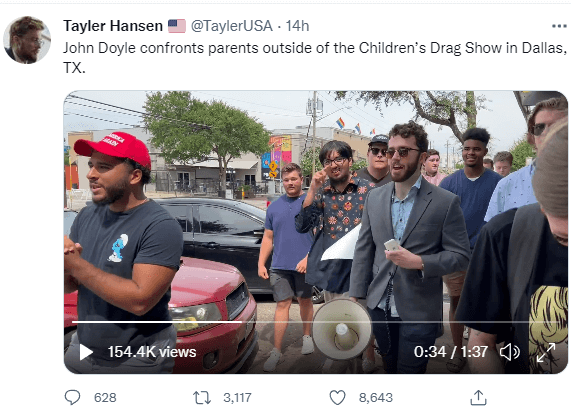
Task: Open Tayler Hansen's profile picture
Action: click(27, 40)
